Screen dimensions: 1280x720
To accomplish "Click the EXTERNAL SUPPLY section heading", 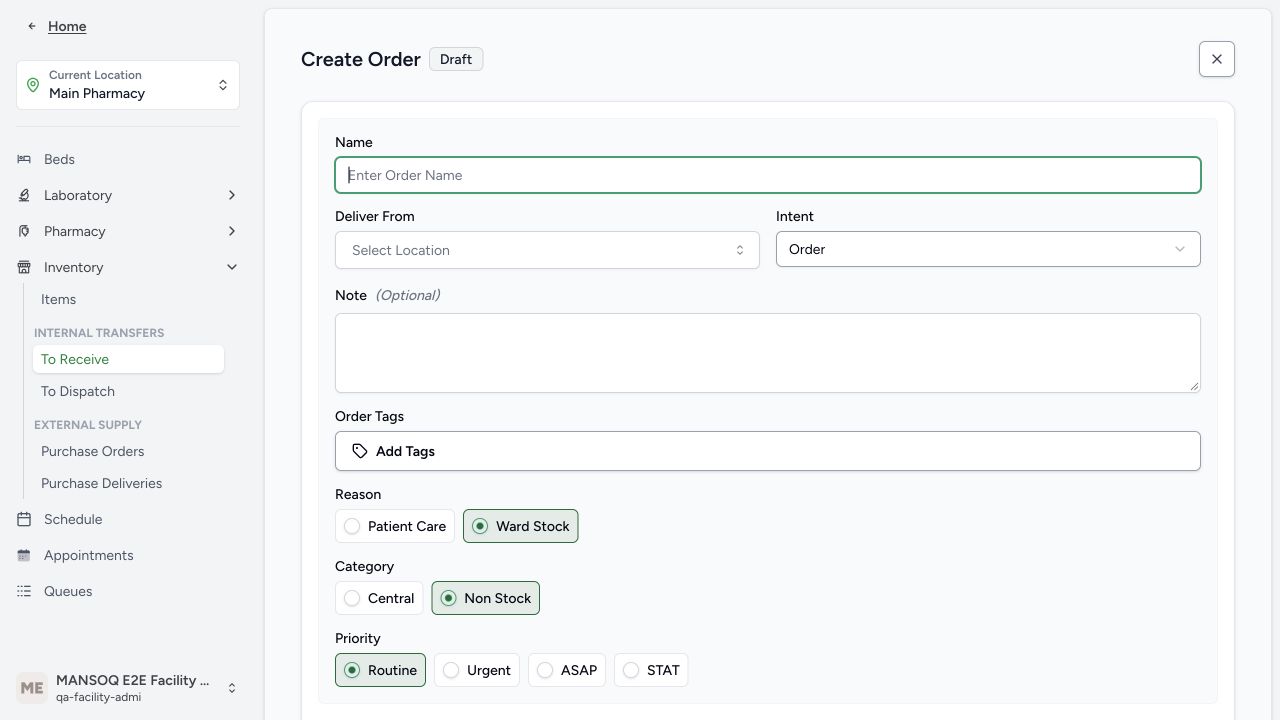I will click(88, 425).
